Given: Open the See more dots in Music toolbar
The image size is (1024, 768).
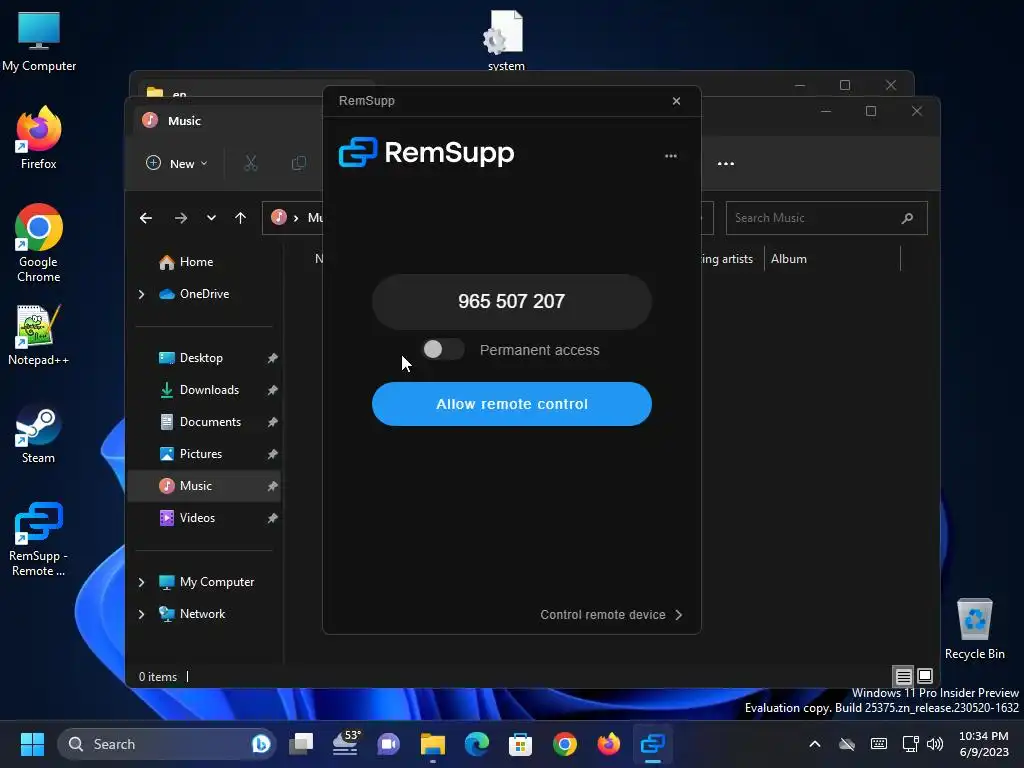Looking at the screenshot, I should pyautogui.click(x=726, y=163).
